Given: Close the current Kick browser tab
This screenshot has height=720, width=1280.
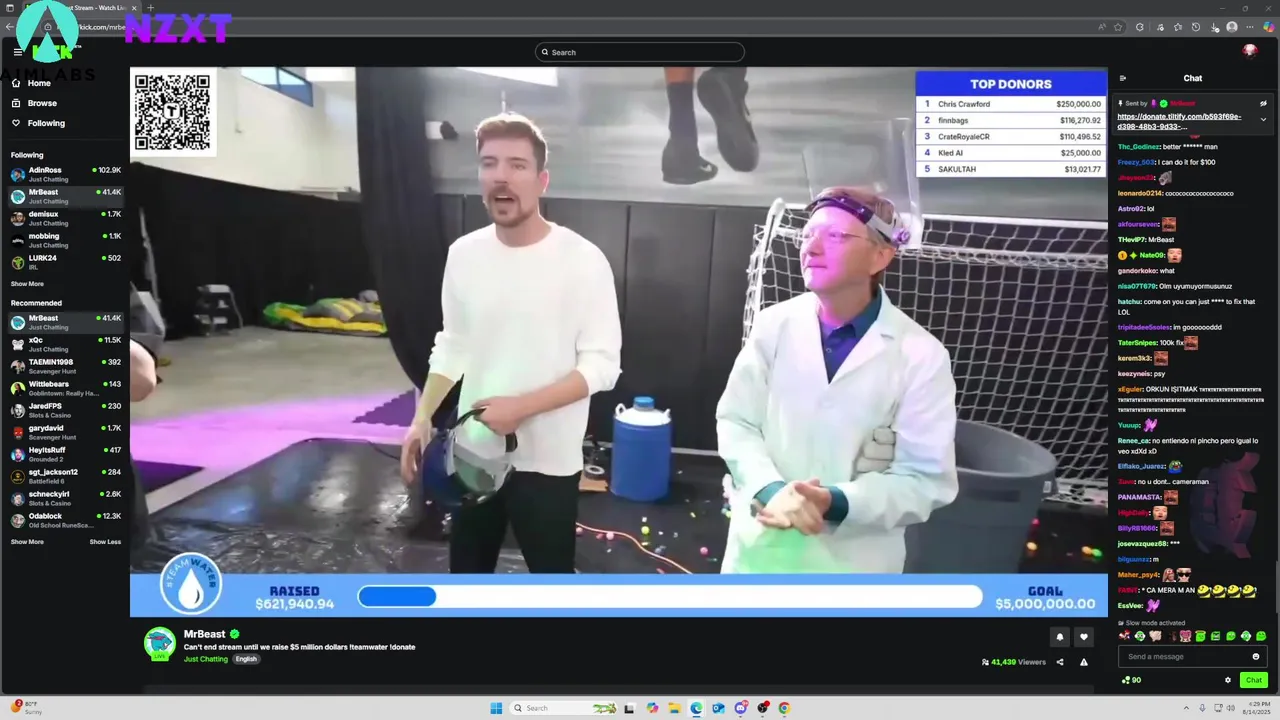Looking at the screenshot, I should pos(134,8).
